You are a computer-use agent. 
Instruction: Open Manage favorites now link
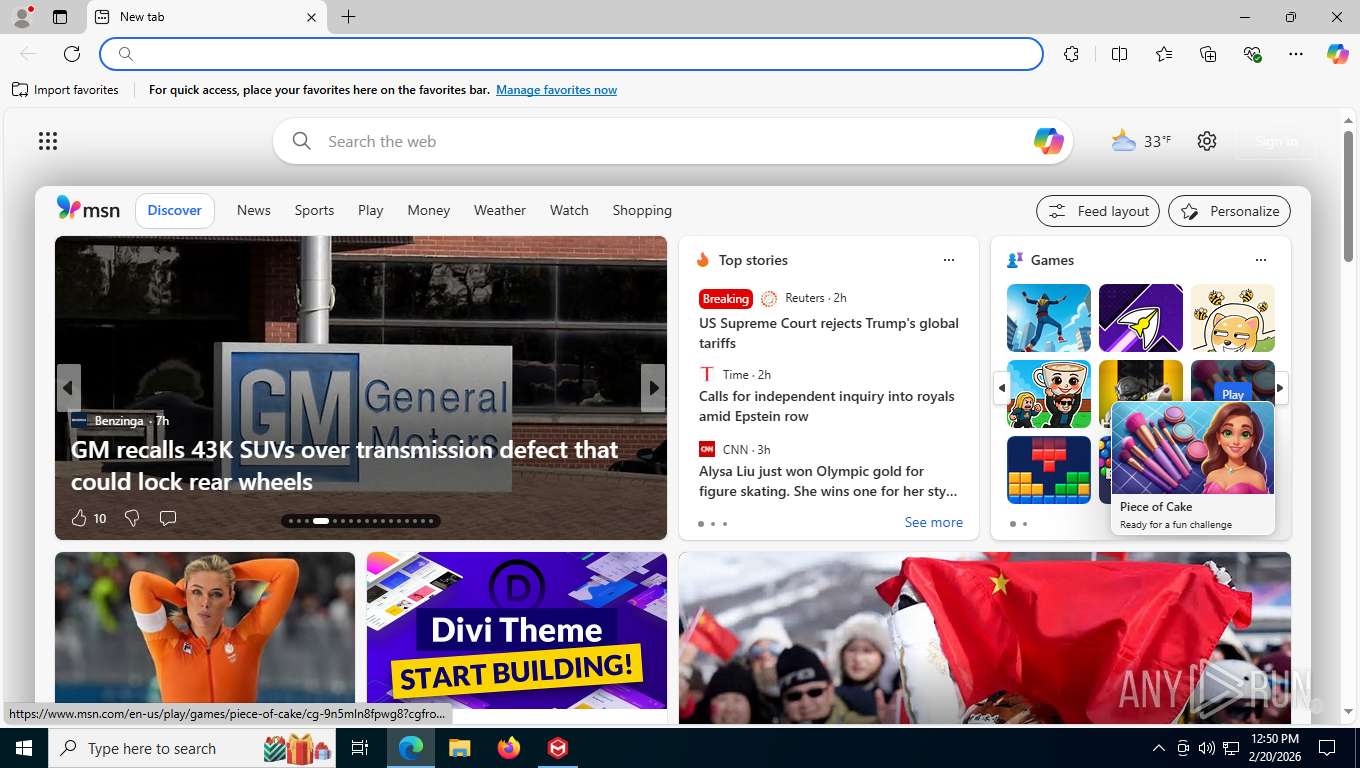click(x=556, y=90)
